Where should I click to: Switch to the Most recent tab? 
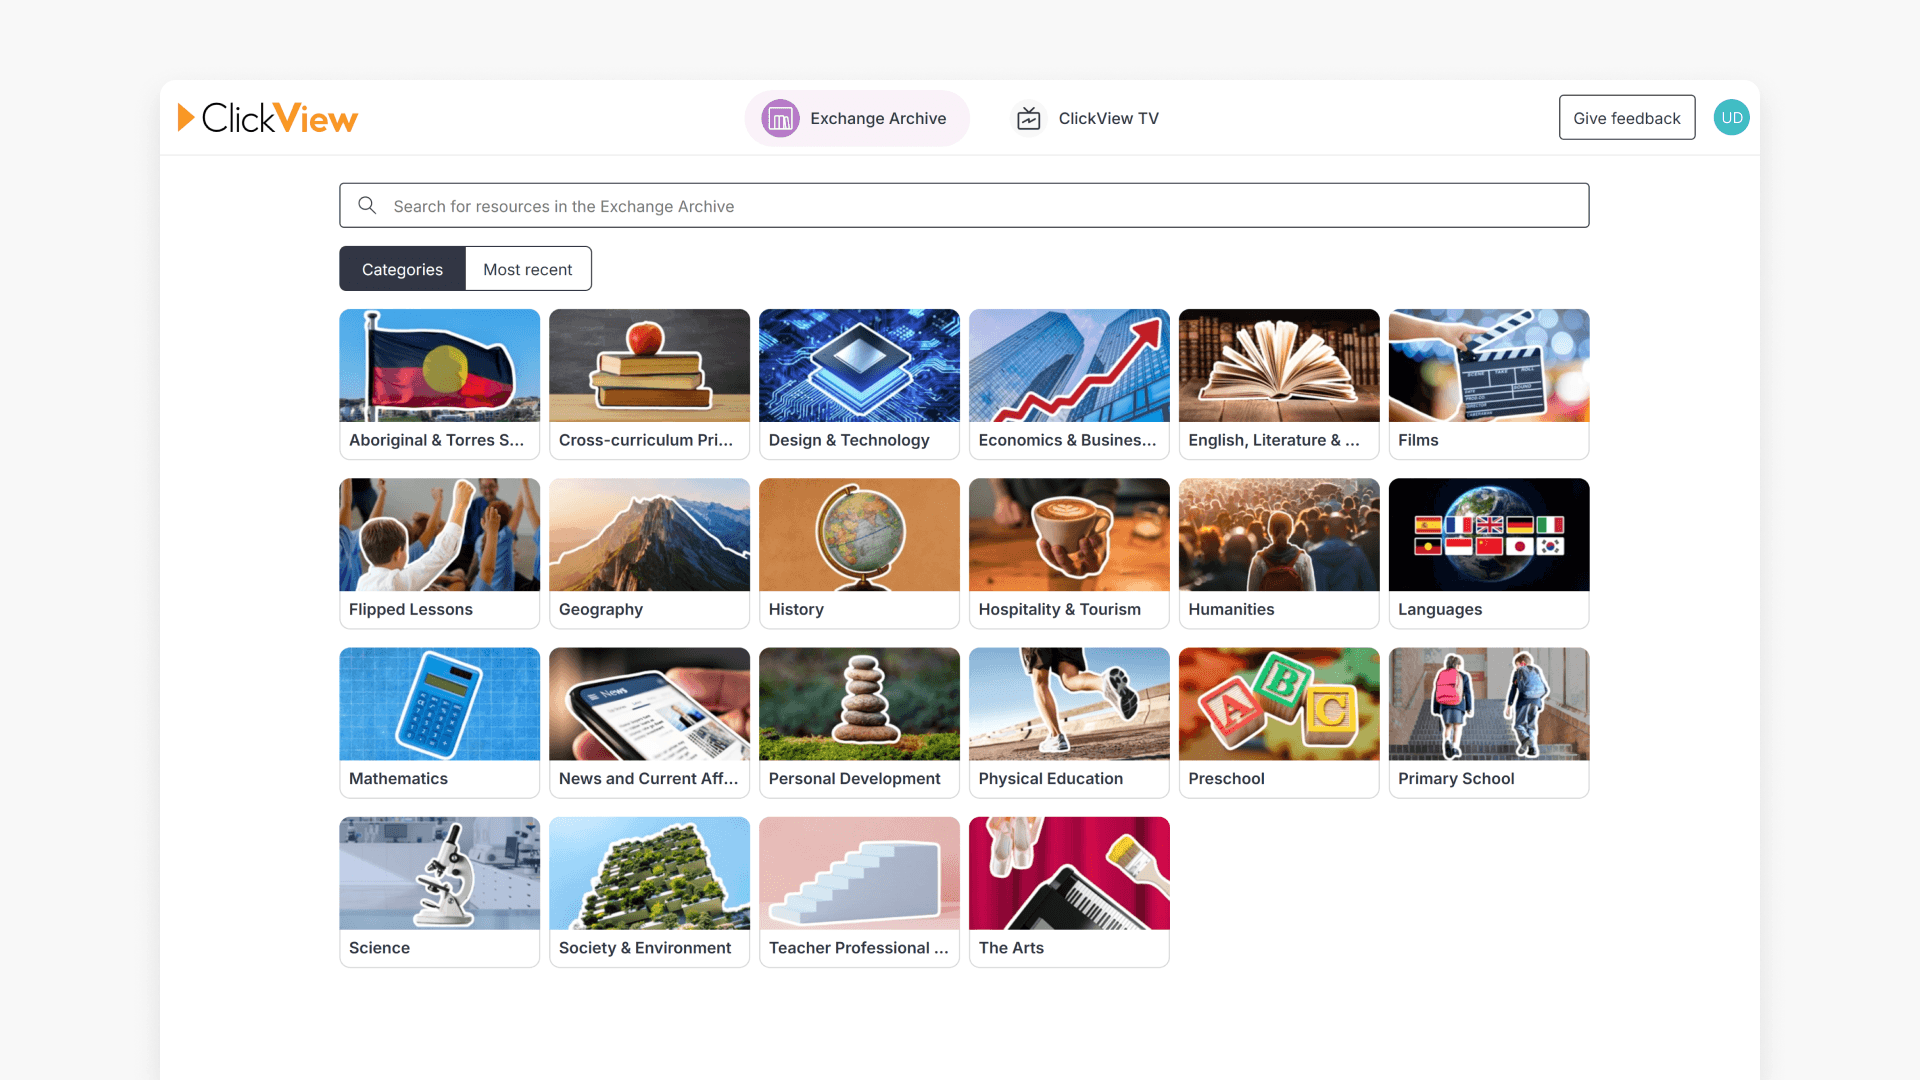pos(528,268)
